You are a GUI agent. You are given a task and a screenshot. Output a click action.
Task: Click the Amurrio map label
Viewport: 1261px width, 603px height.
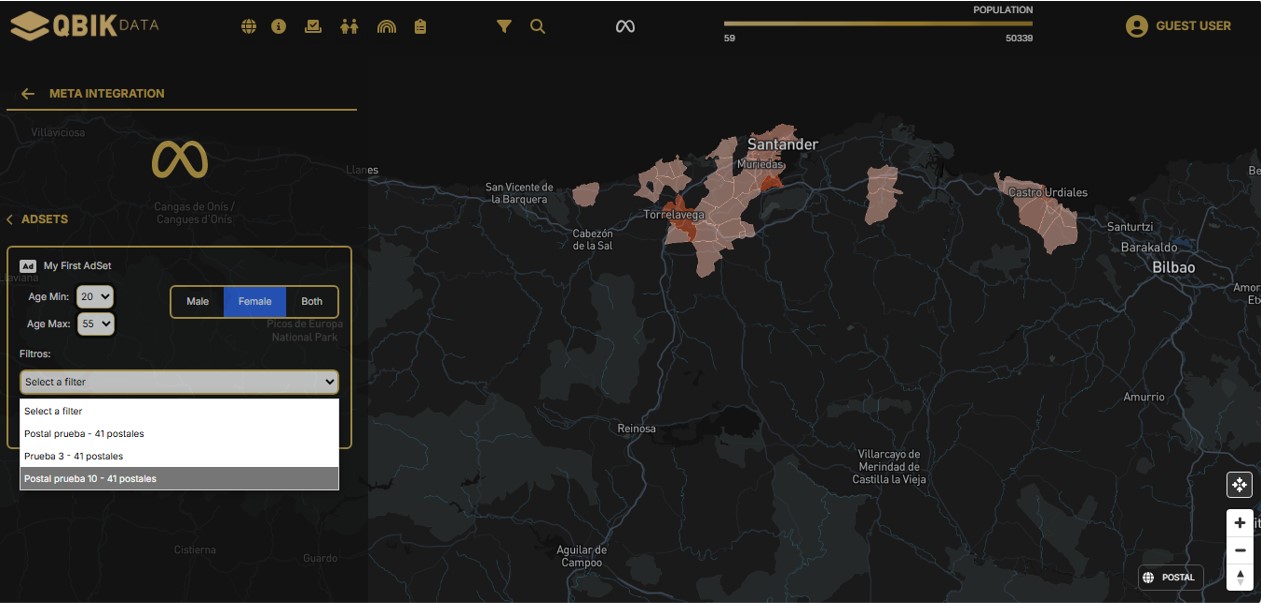click(1144, 397)
